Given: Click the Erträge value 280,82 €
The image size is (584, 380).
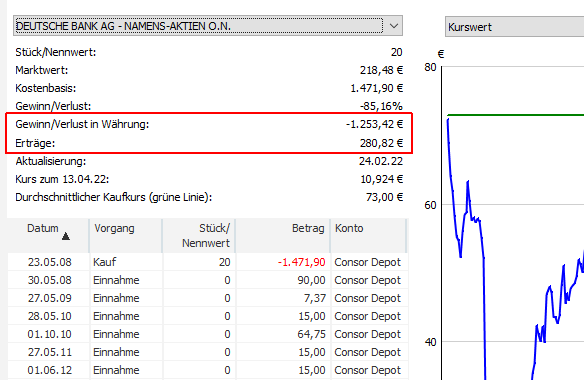Looking at the screenshot, I should click(381, 143).
